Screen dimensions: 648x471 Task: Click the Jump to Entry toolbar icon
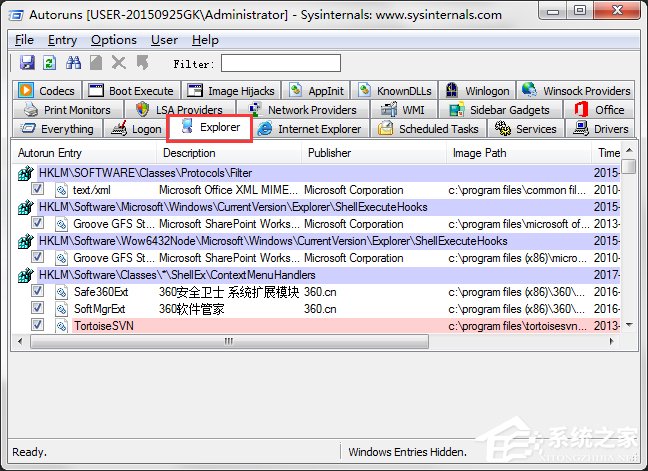[142, 63]
